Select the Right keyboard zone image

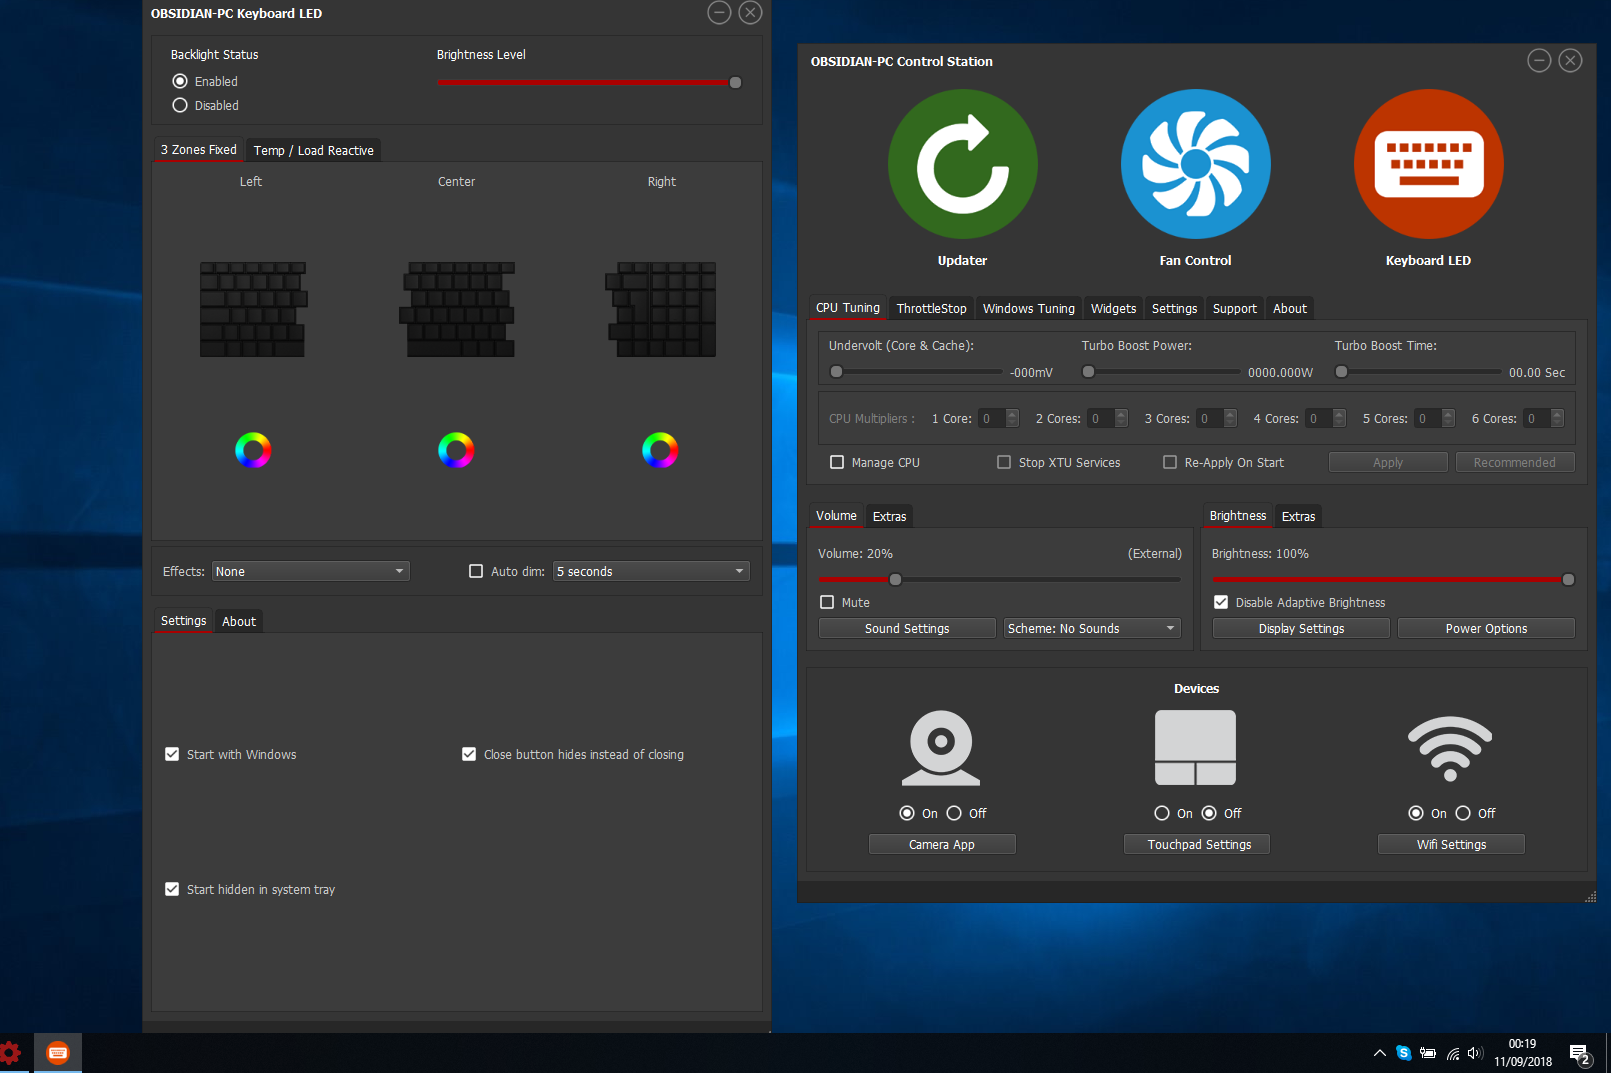tap(661, 309)
